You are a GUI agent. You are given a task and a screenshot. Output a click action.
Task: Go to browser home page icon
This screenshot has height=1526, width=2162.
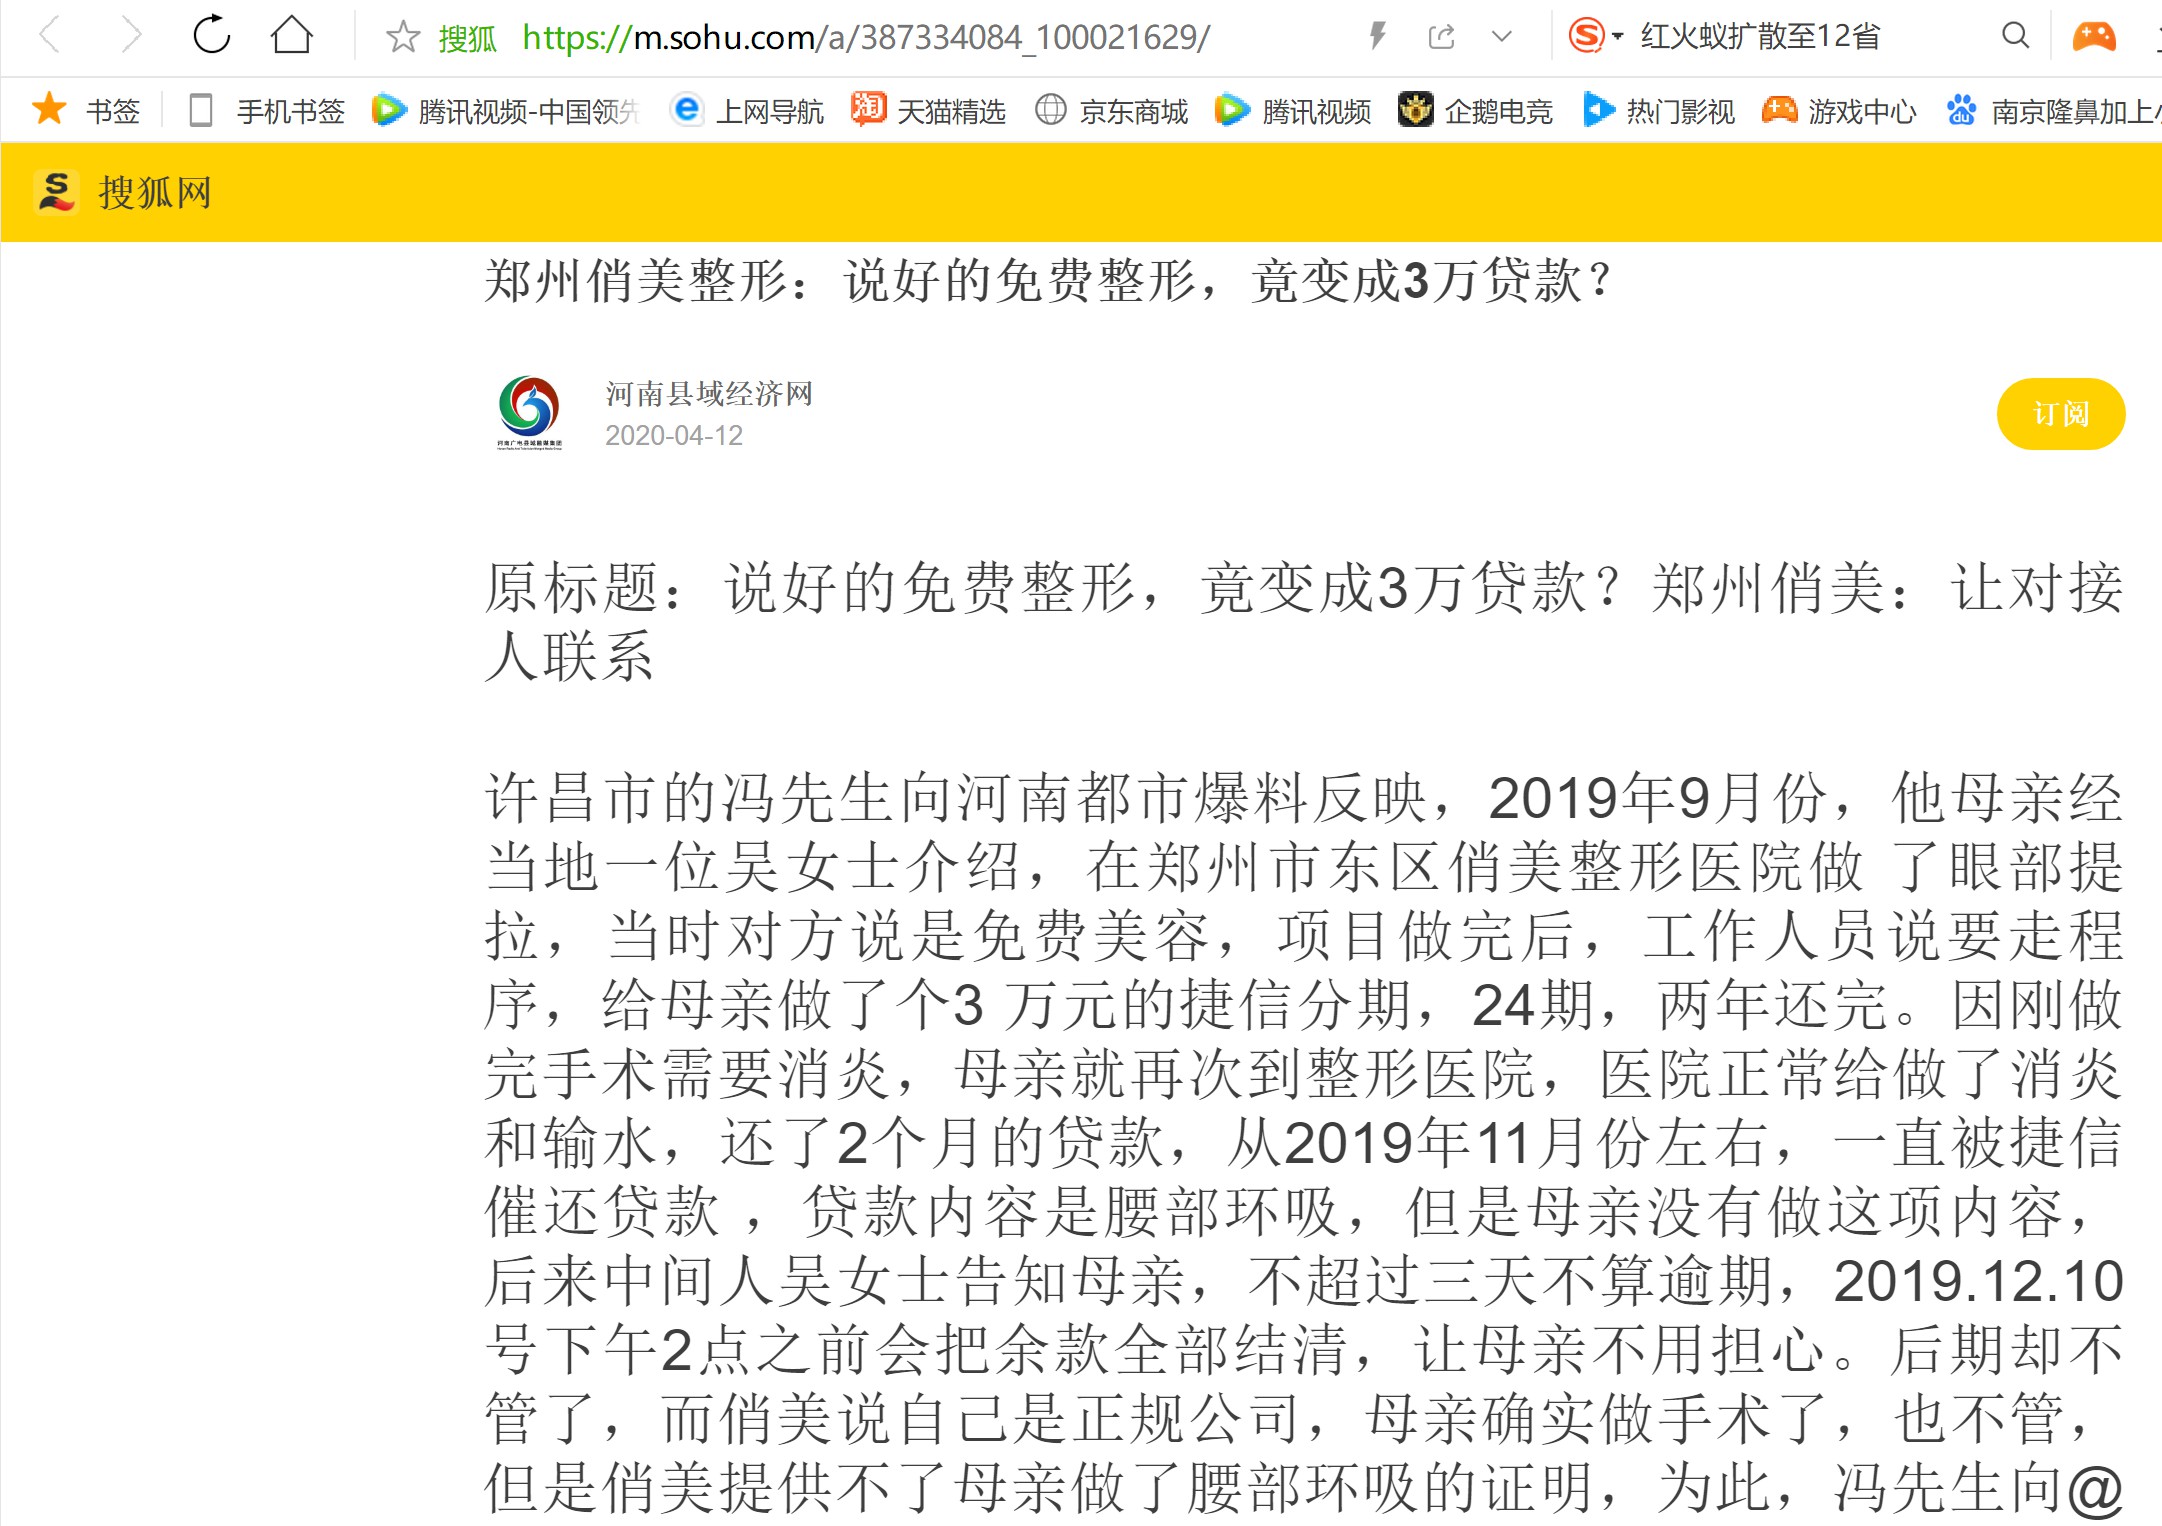click(x=292, y=36)
